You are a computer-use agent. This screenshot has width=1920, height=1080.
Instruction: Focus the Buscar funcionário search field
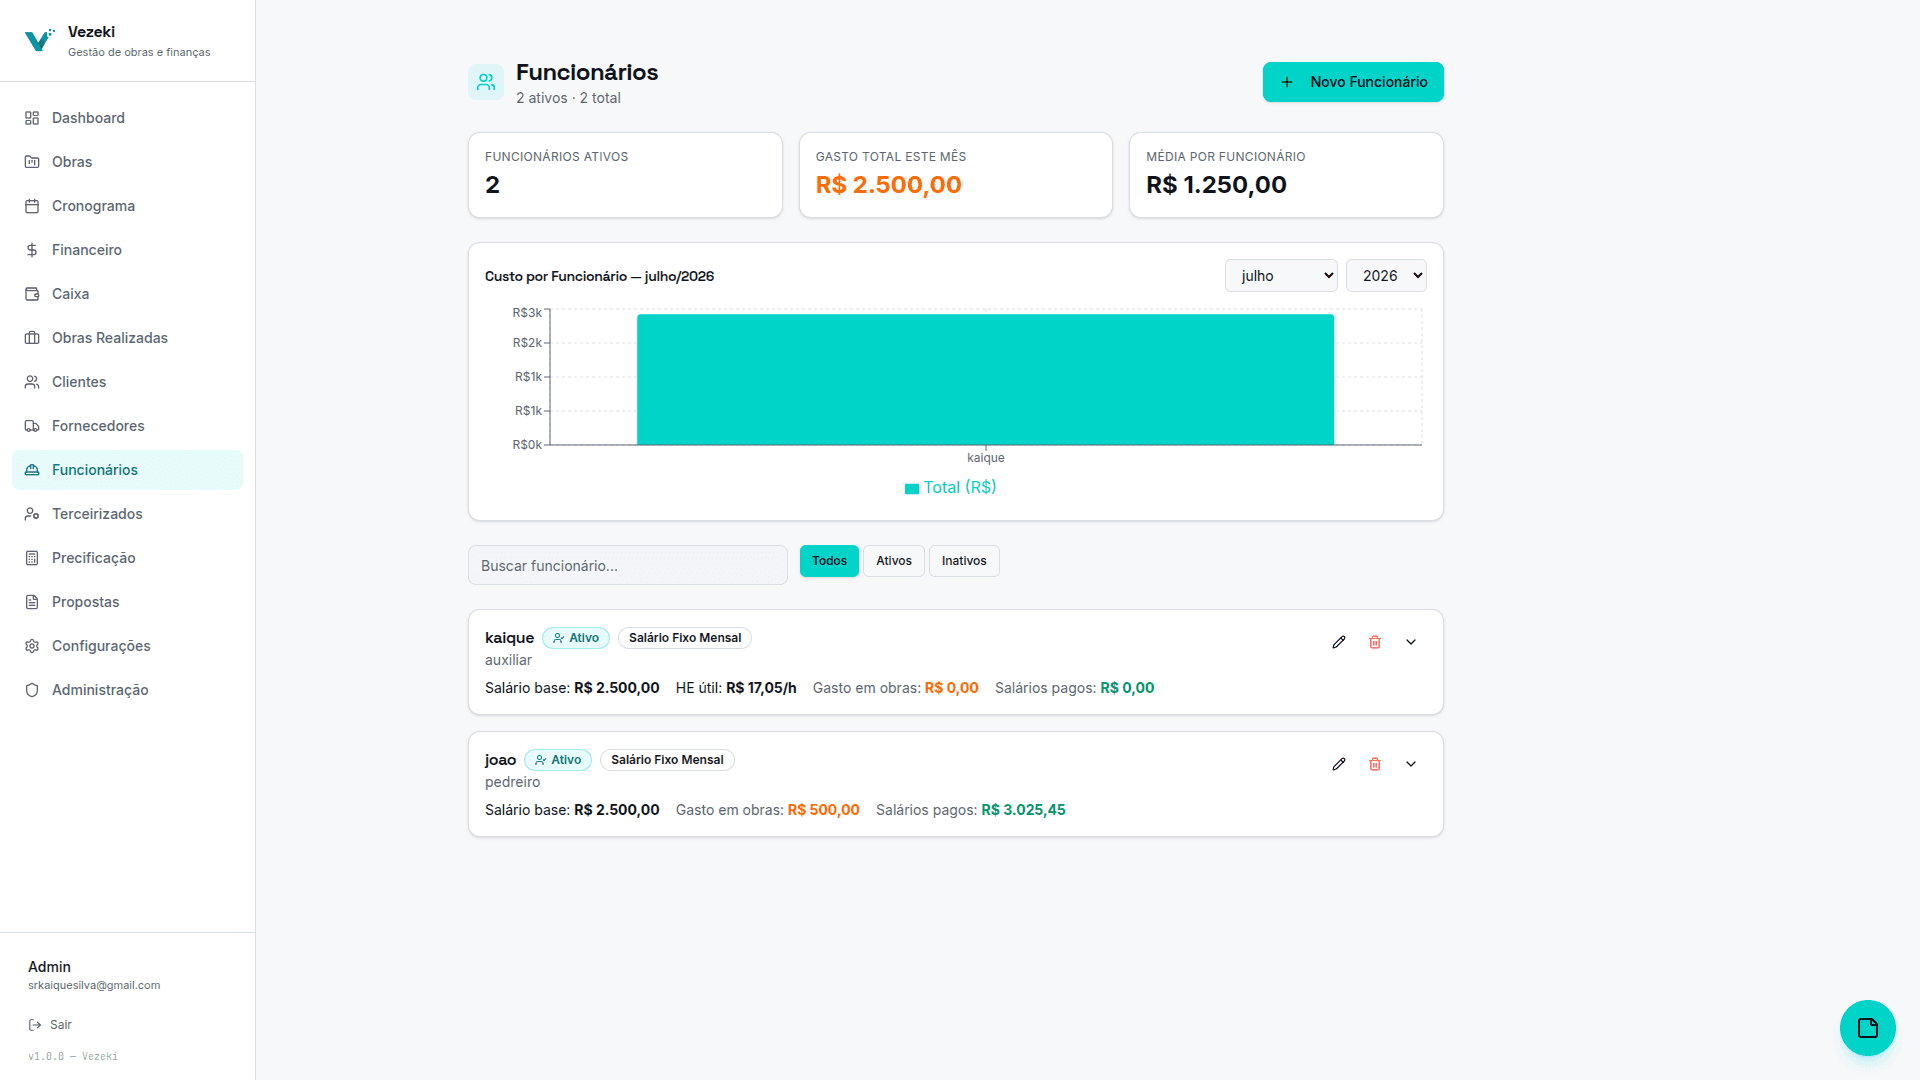pos(628,565)
